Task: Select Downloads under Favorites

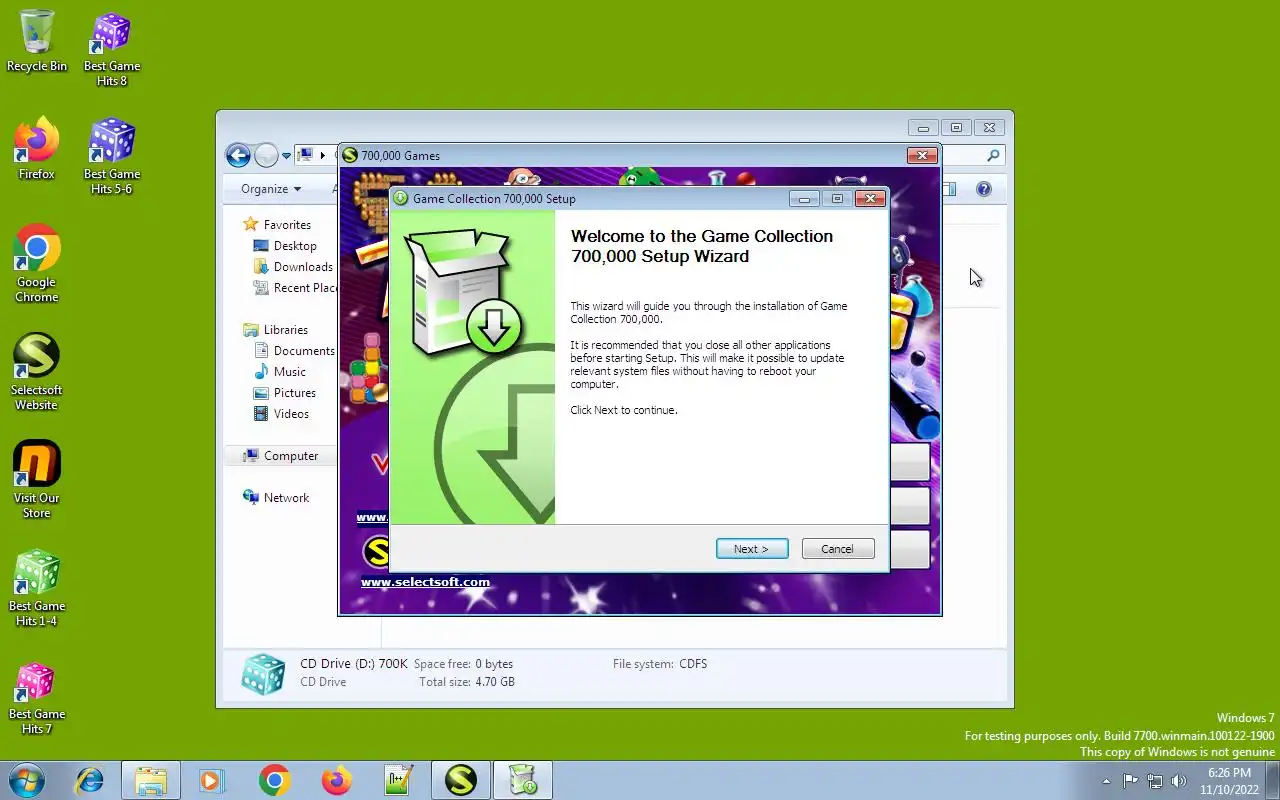Action: (303, 267)
